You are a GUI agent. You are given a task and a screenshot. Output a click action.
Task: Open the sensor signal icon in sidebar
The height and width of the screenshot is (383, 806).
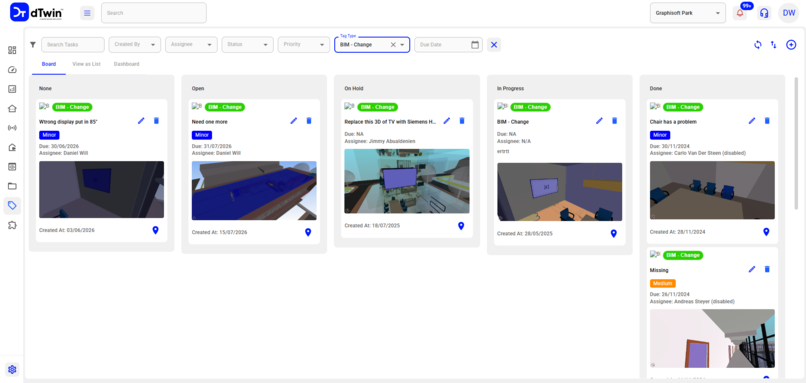tap(12, 128)
